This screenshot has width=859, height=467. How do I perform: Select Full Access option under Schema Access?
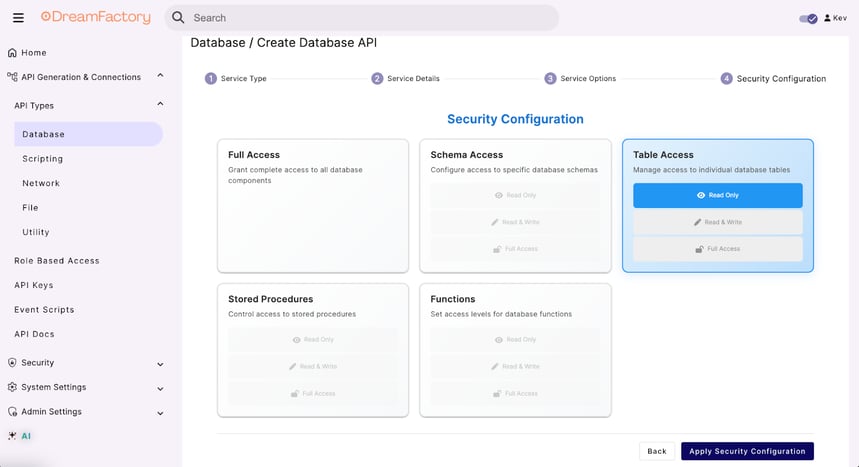[515, 249]
